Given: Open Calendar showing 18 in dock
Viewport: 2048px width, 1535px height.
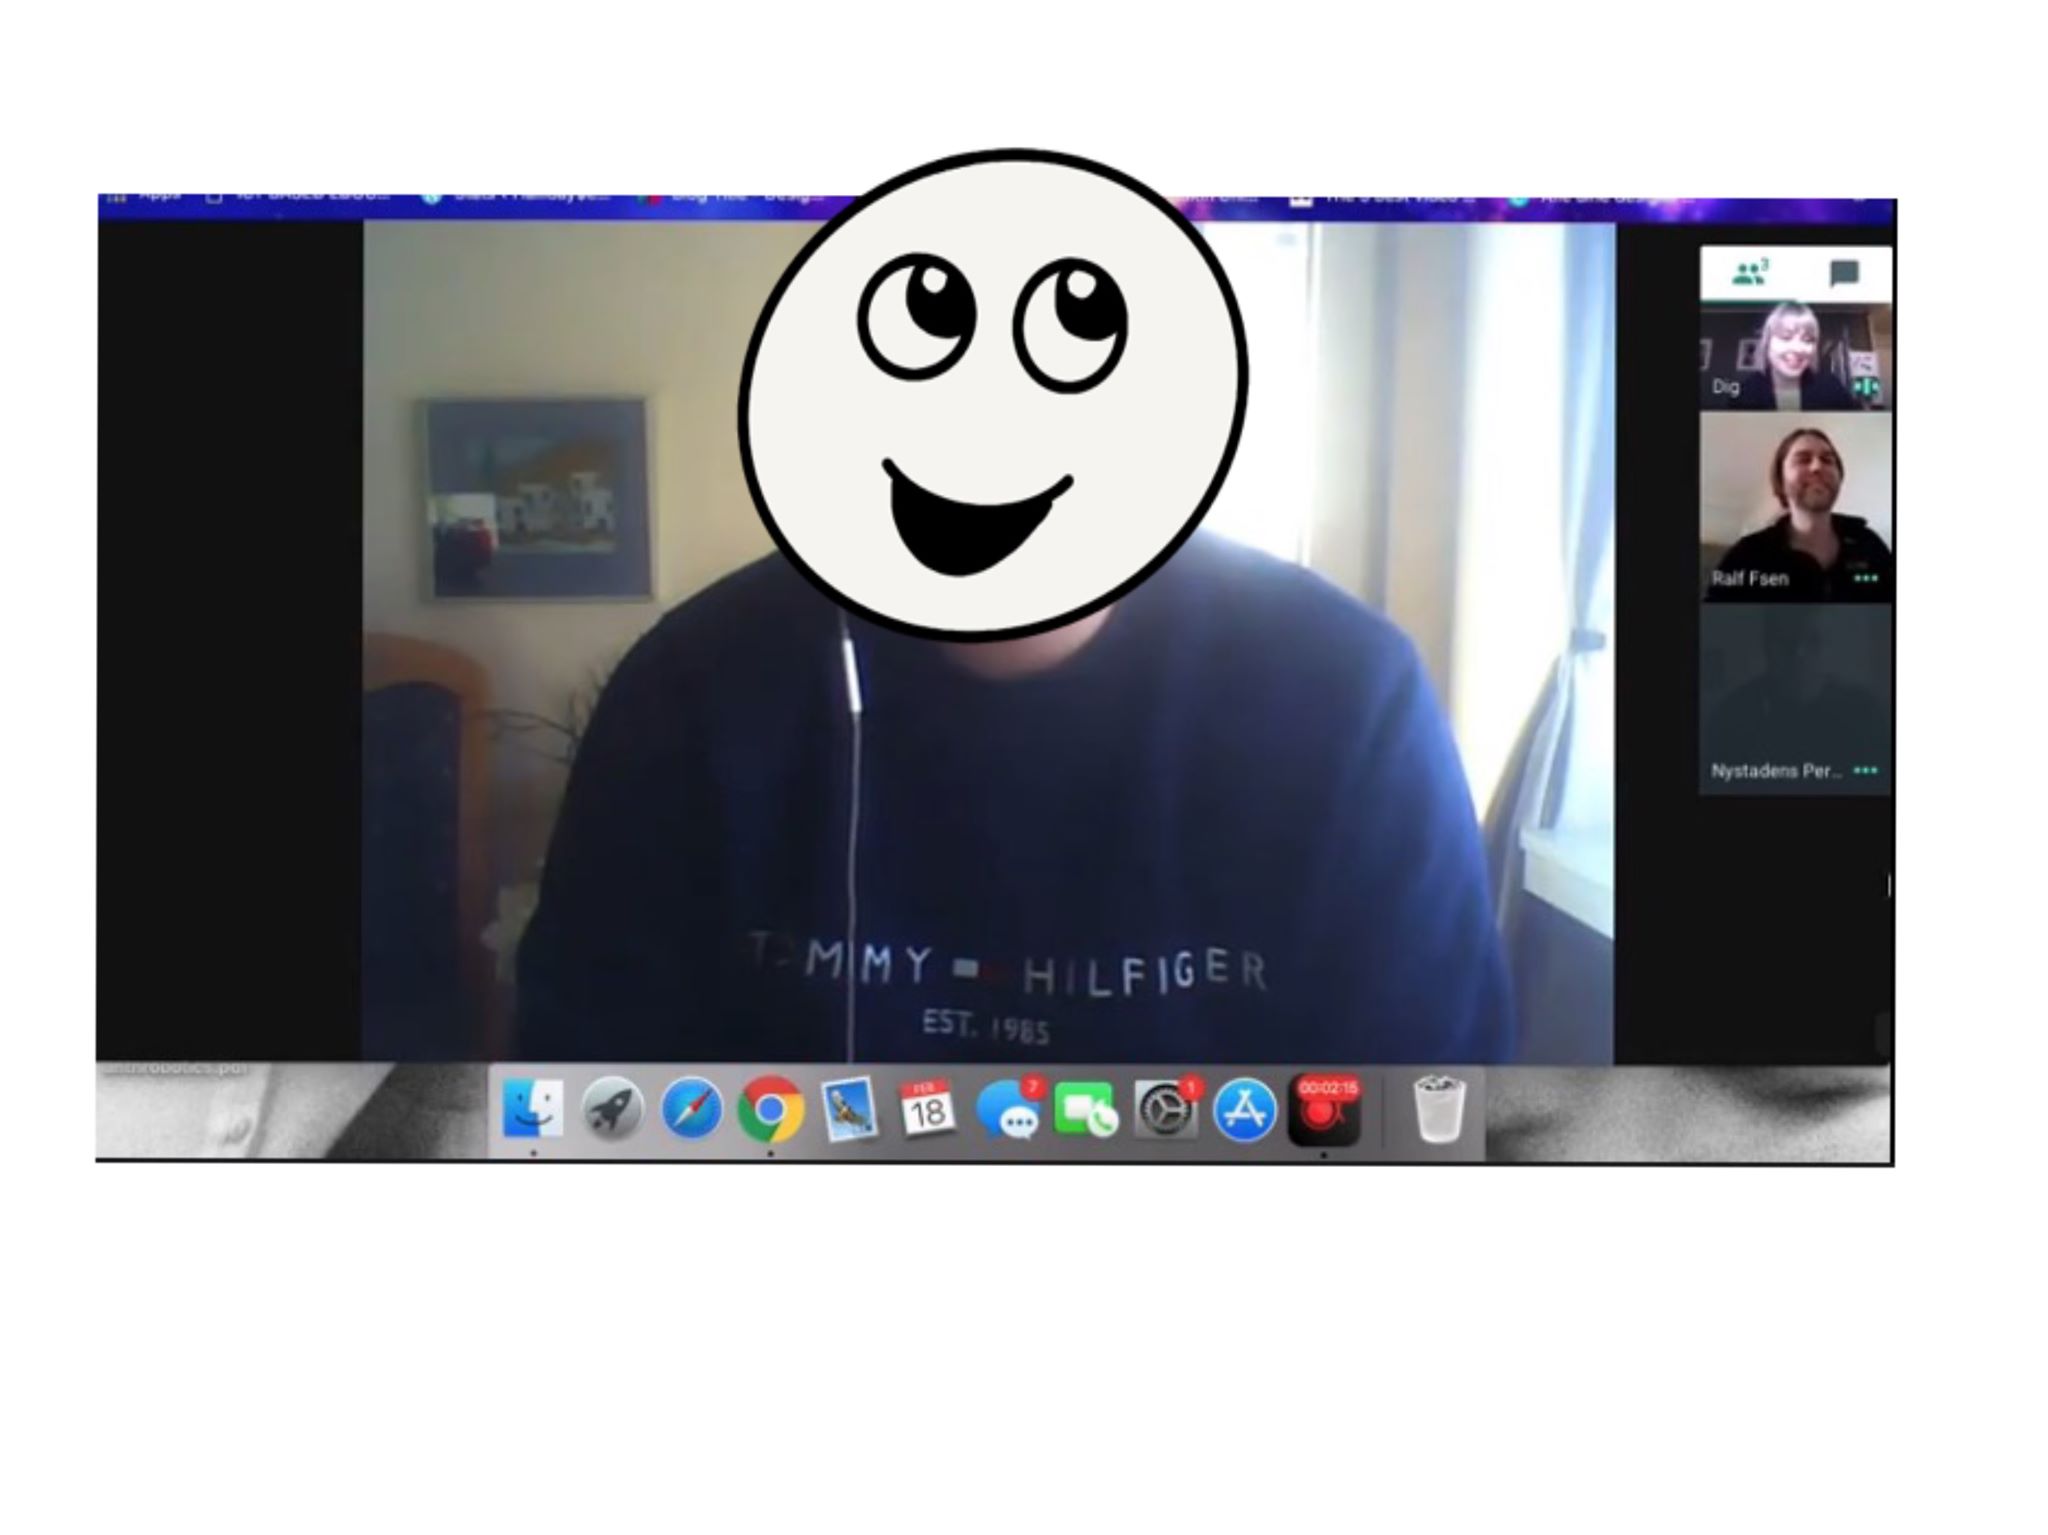Looking at the screenshot, I should point(927,1108).
